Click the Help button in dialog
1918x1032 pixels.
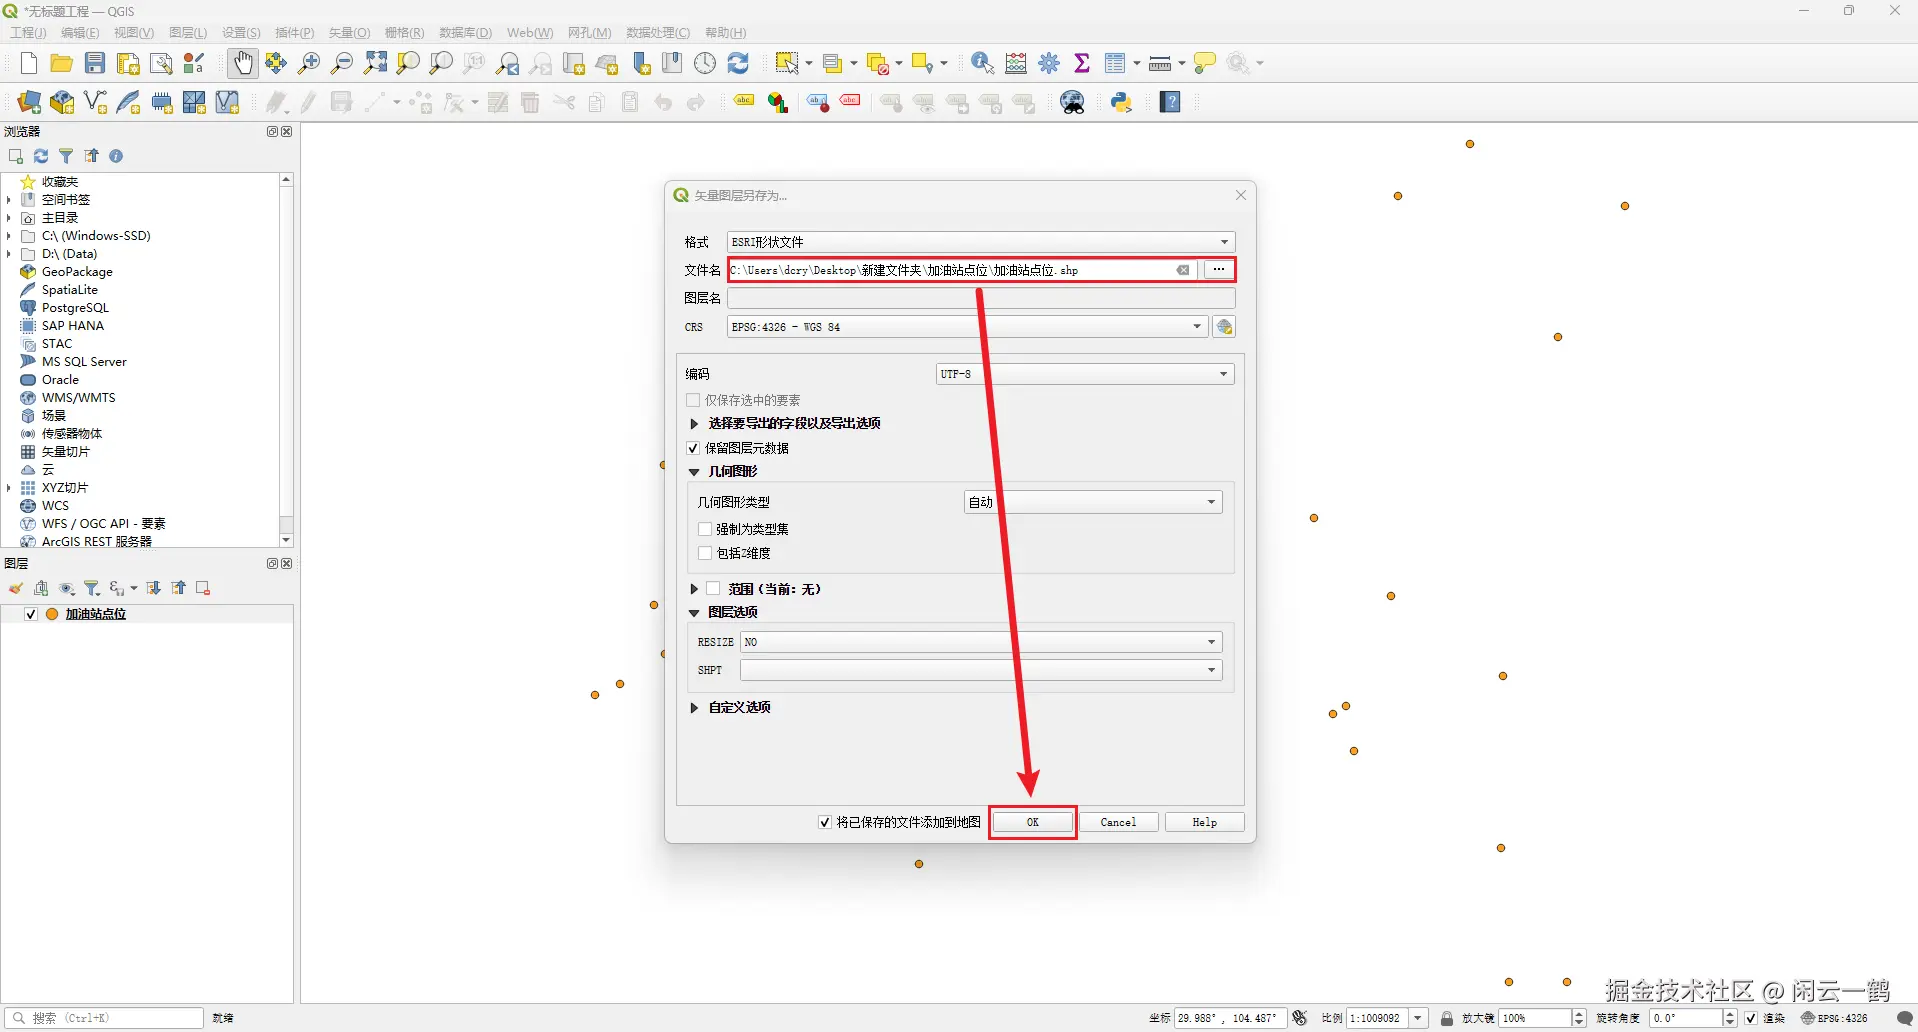(1204, 822)
